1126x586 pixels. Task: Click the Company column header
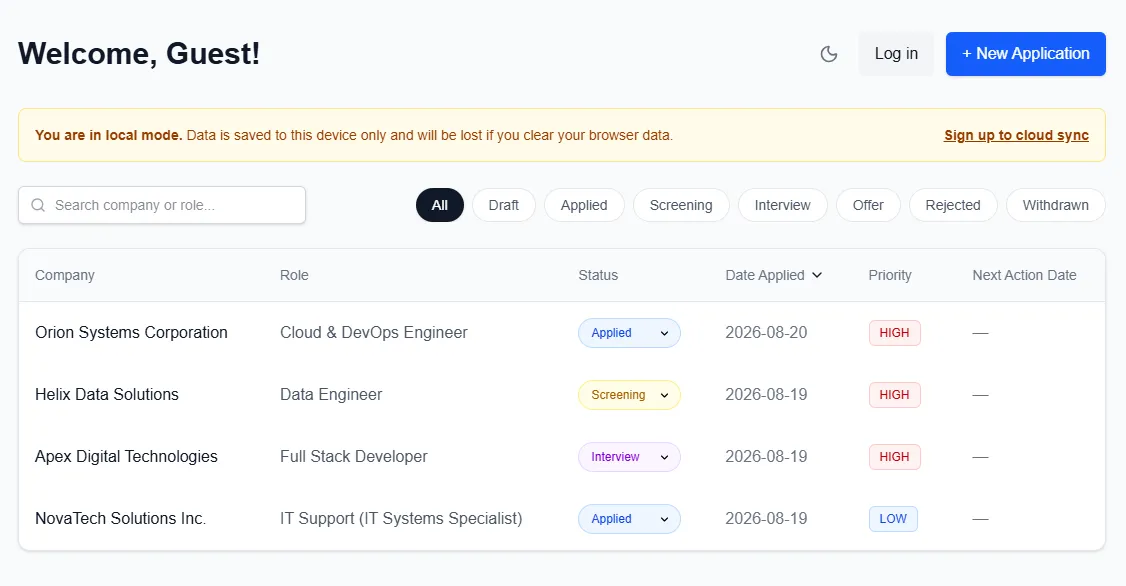[x=65, y=275]
